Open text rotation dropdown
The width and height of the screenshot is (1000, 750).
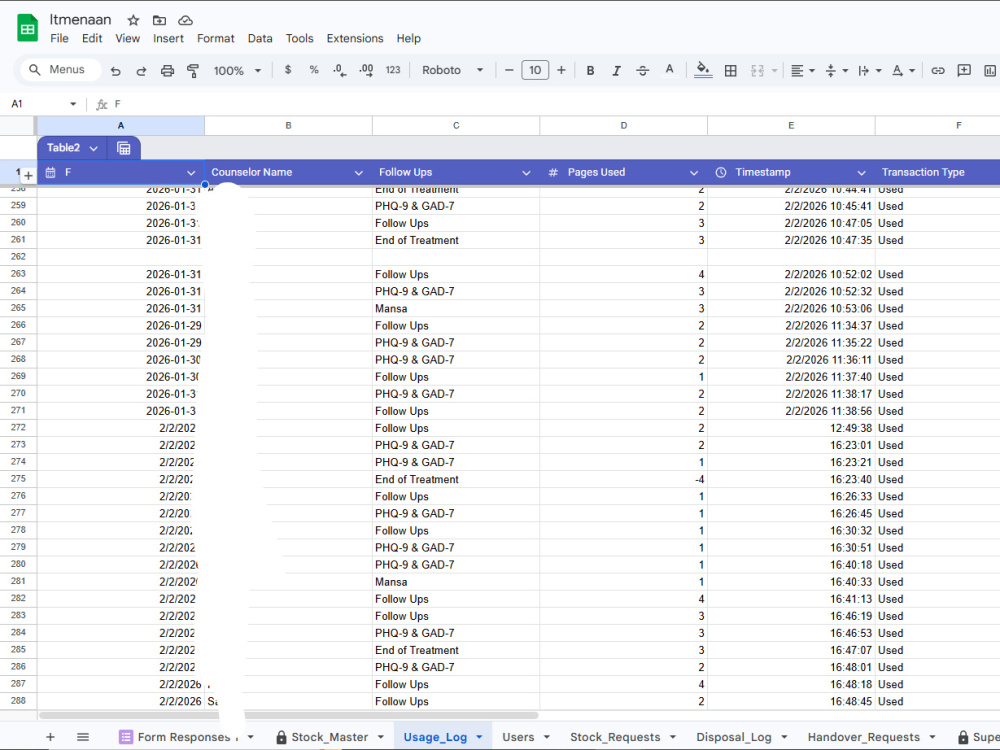tap(903, 71)
